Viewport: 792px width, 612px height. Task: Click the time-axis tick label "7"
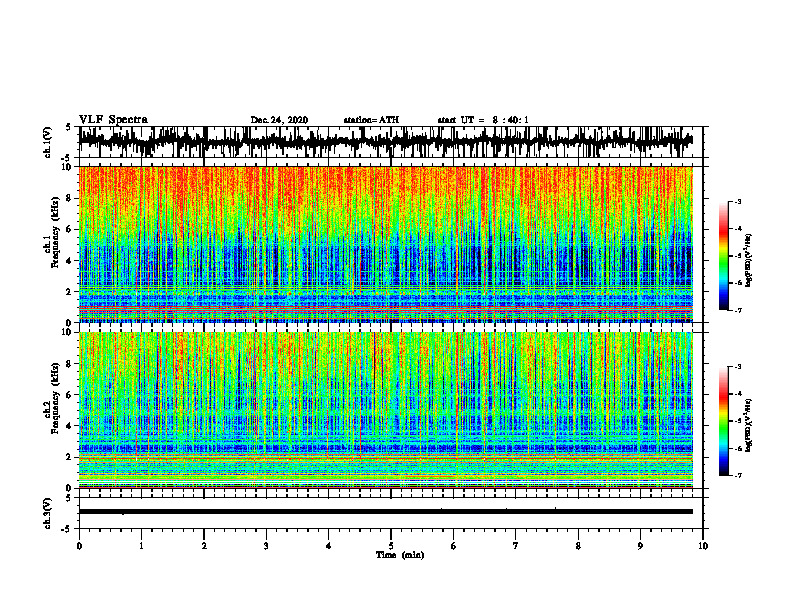coord(516,546)
